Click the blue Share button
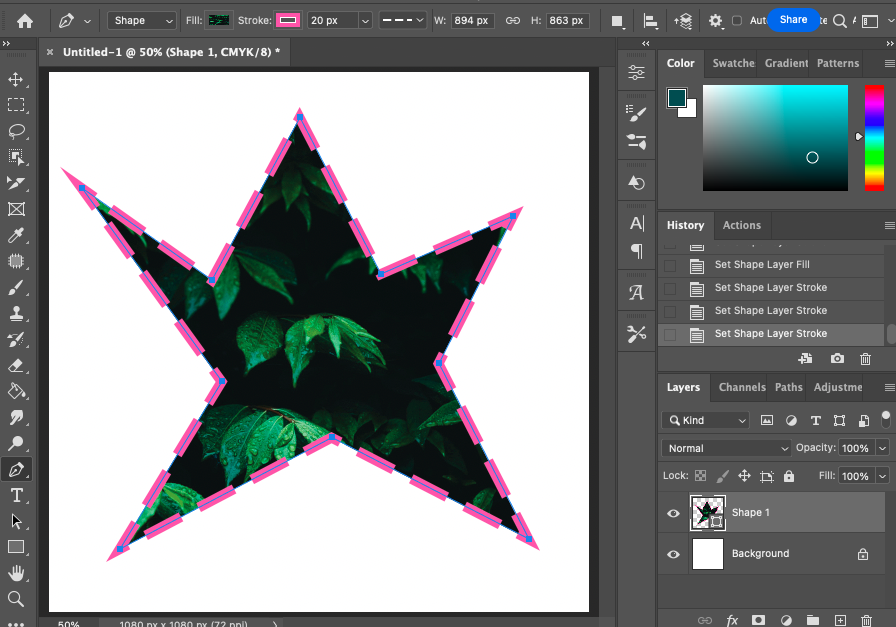Viewport: 896px width, 627px height. (793, 20)
